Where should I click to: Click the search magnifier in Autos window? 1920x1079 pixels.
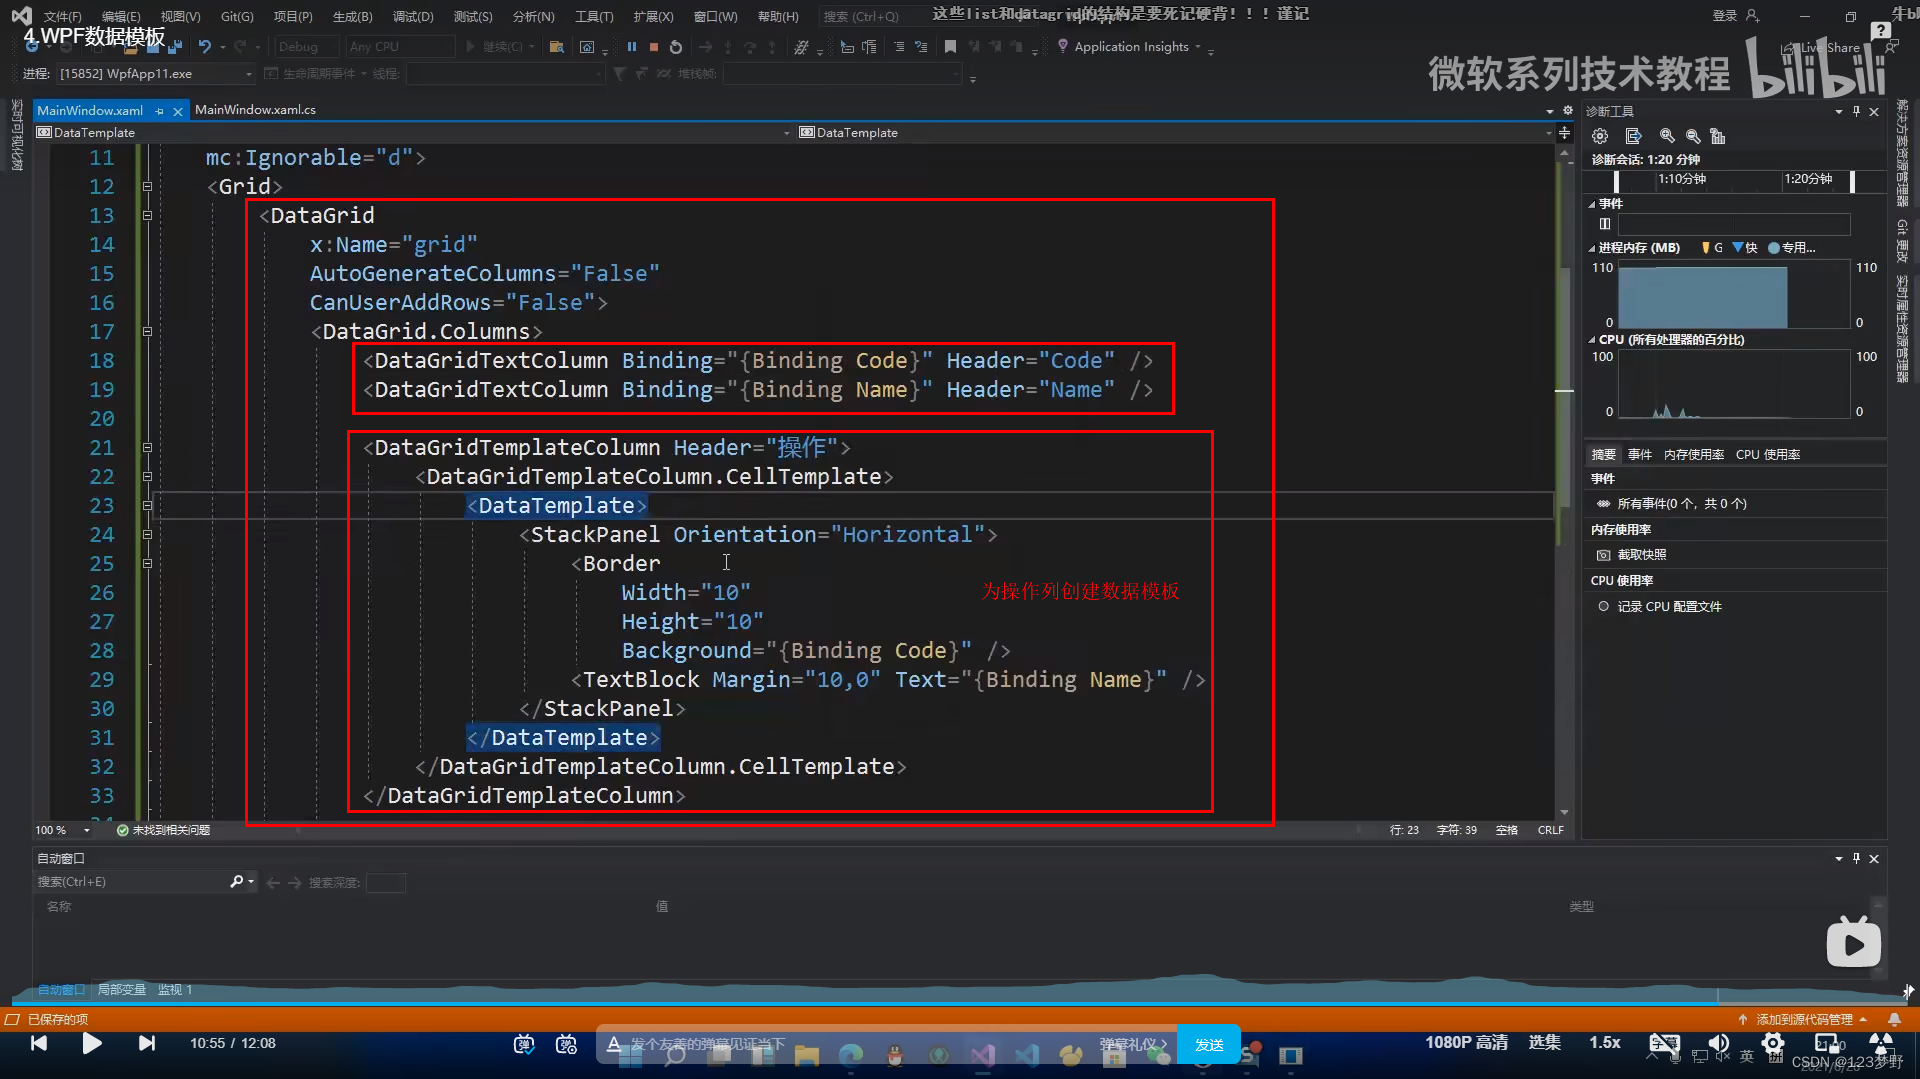click(x=237, y=881)
